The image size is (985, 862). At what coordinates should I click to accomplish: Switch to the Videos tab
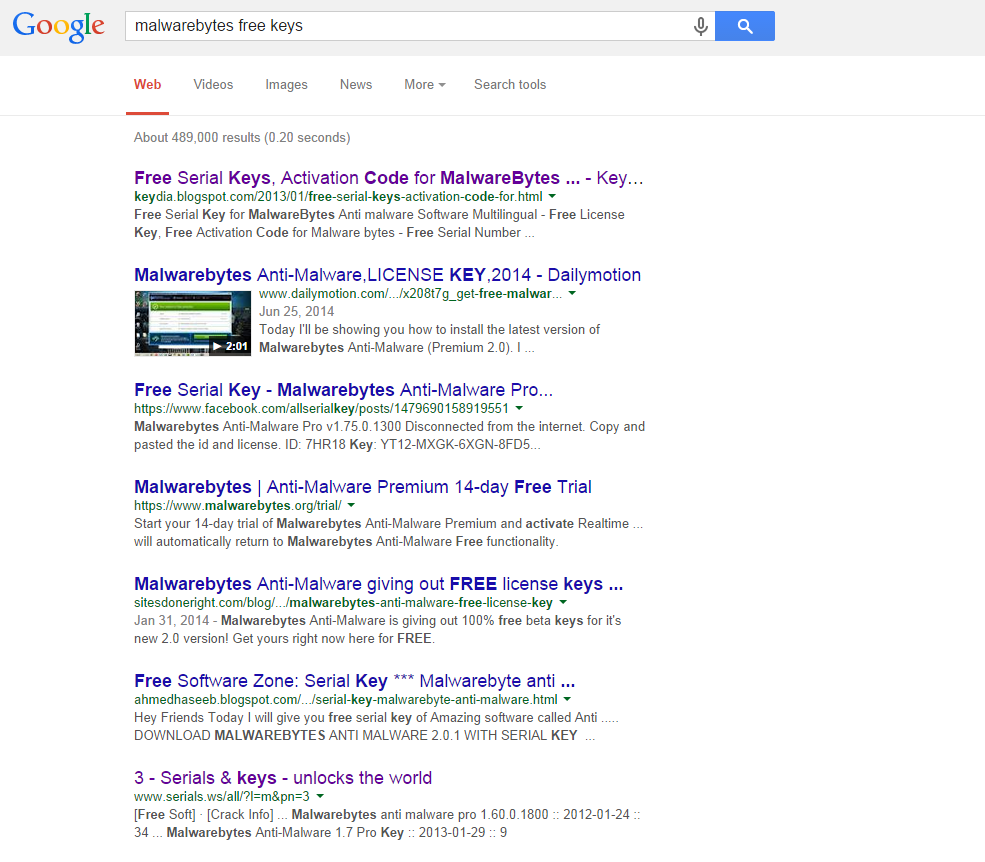[213, 85]
